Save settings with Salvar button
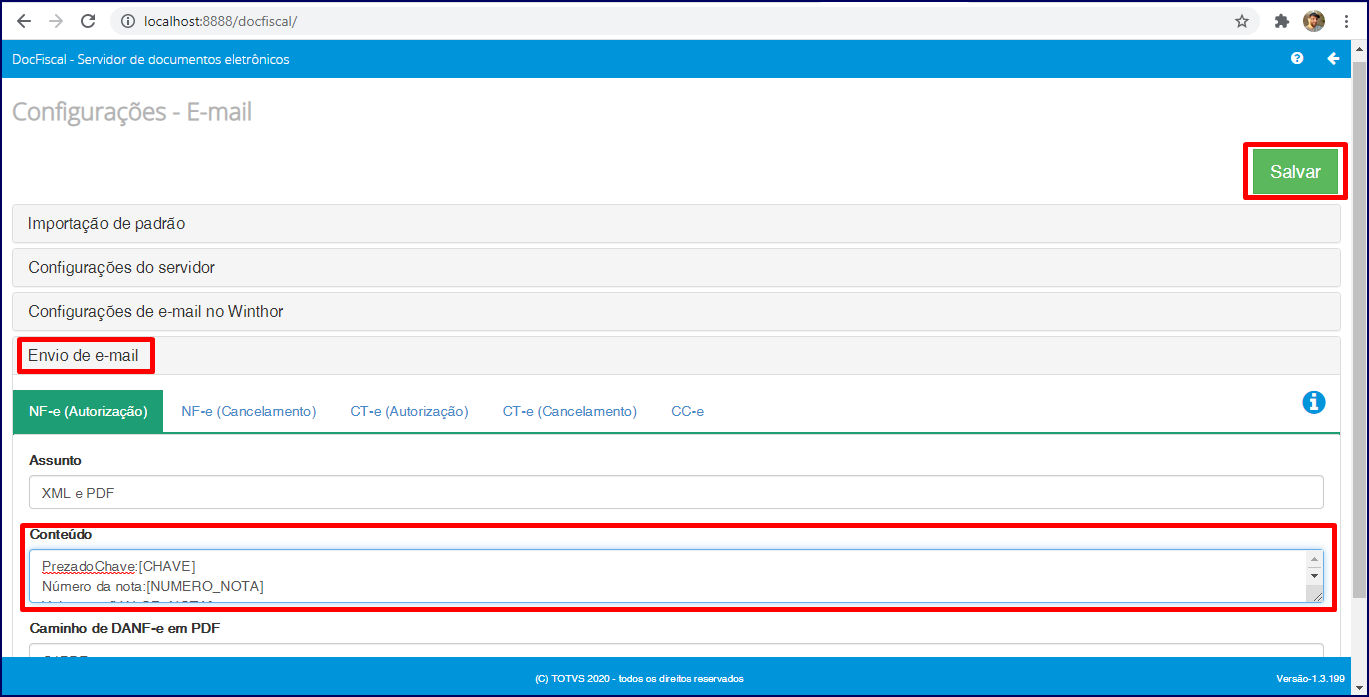 click(x=1295, y=172)
